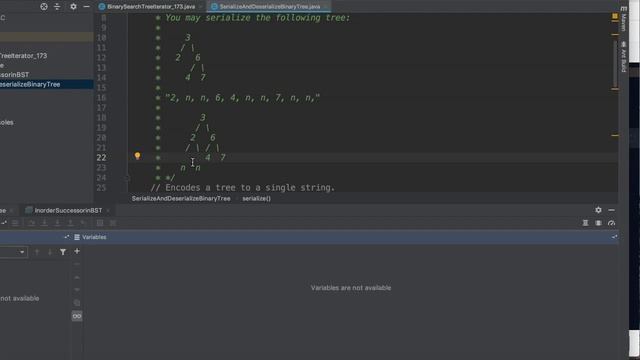This screenshot has width=640, height=360.
Task: Click the SerializeAndDeserializeBinaryTree breadcrumb
Action: point(181,198)
